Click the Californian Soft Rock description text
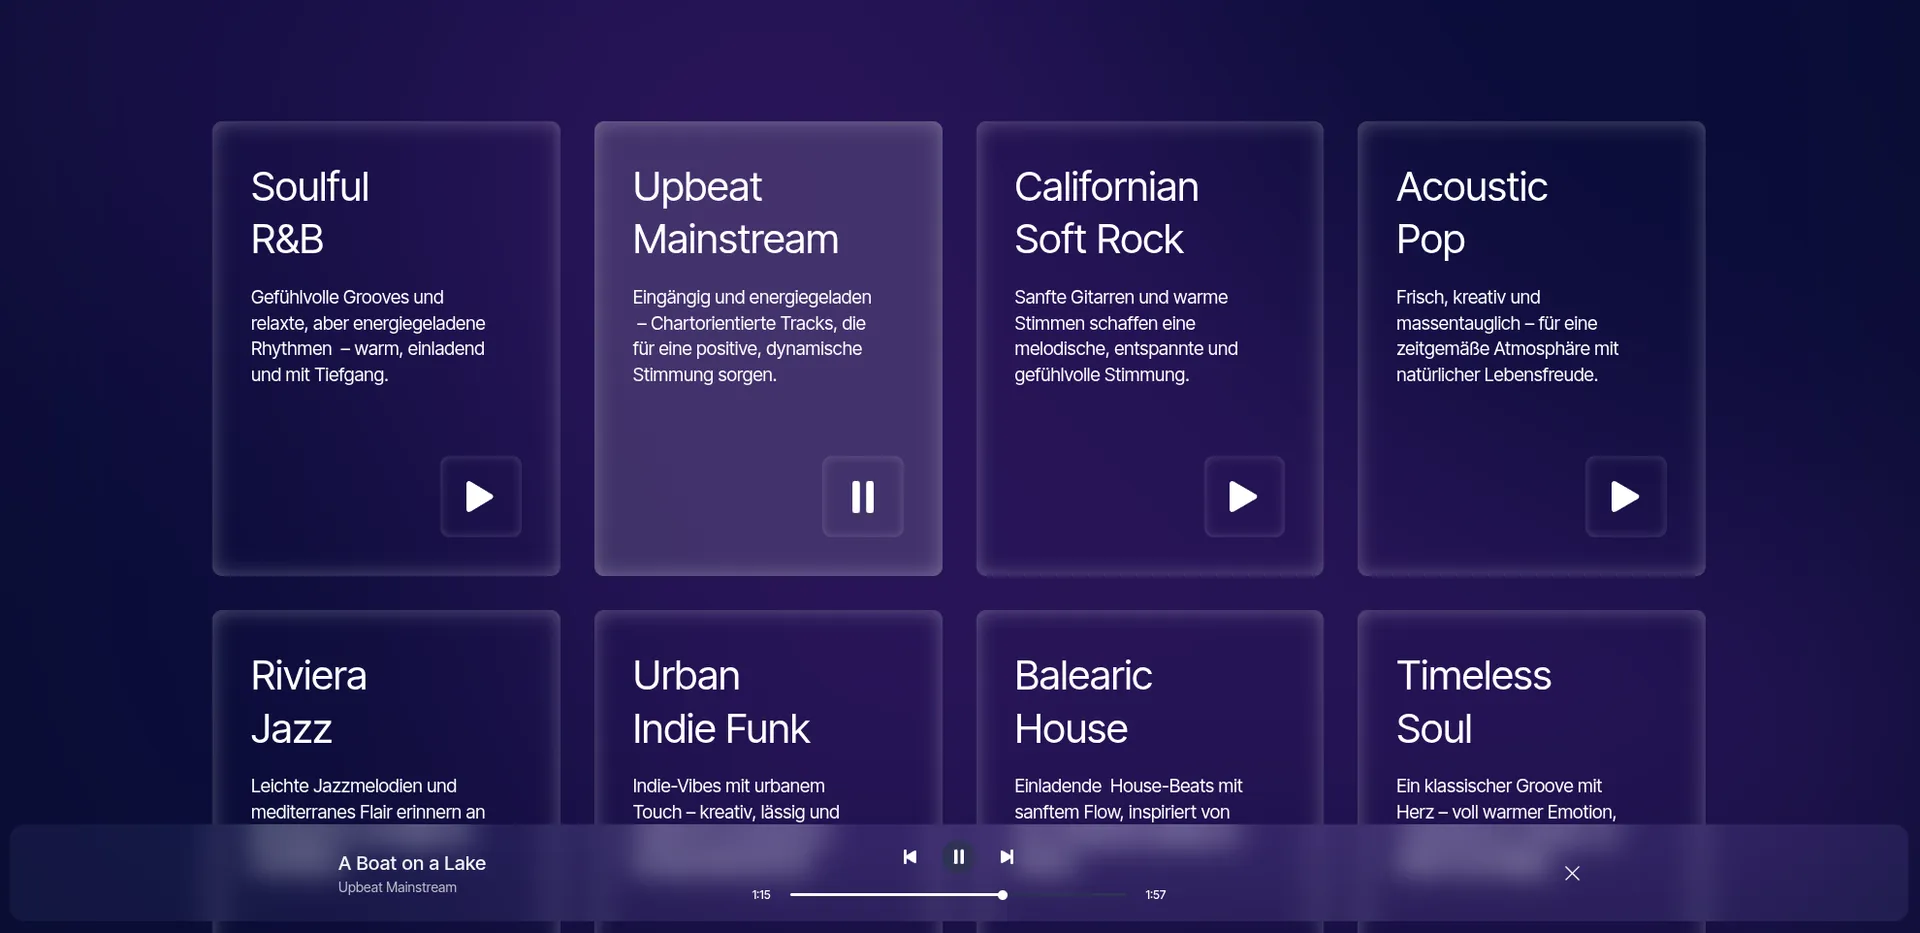 (1126, 336)
